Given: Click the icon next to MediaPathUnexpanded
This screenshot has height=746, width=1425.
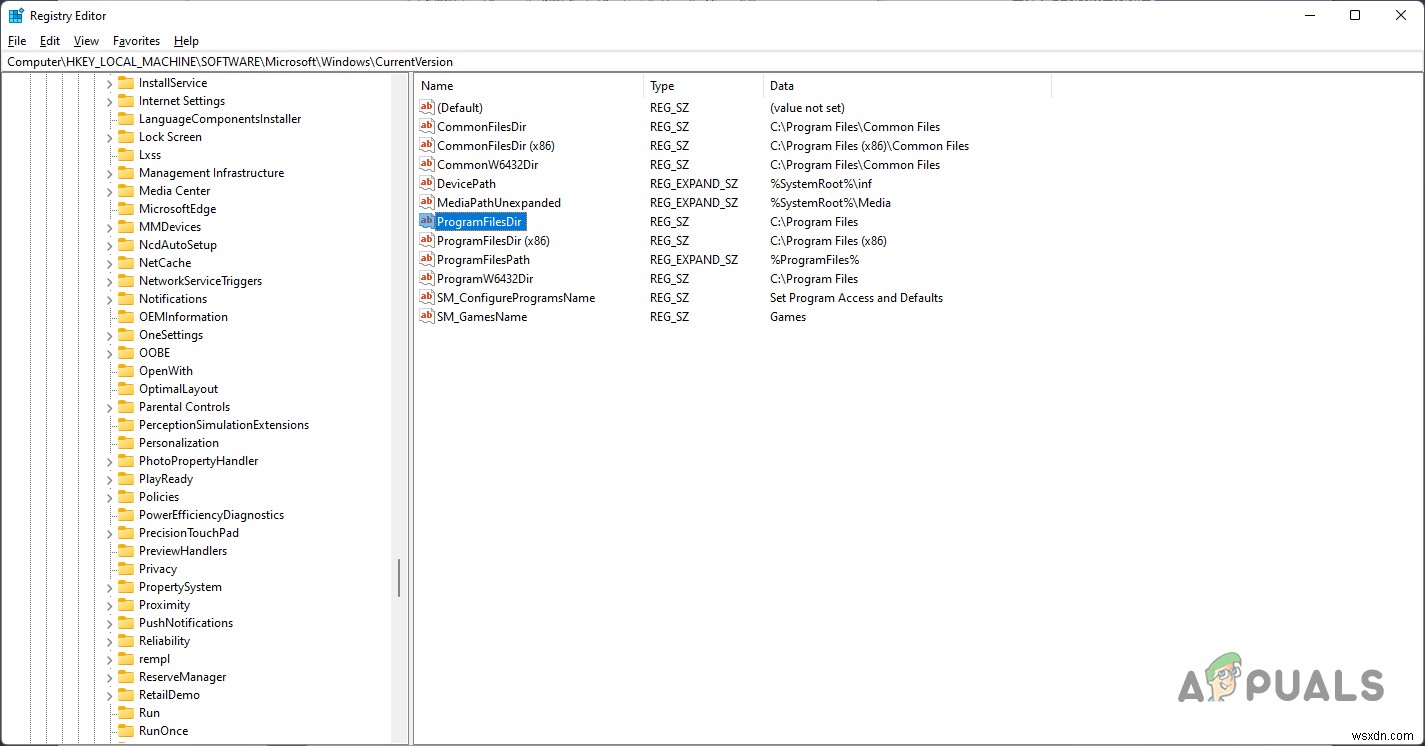Looking at the screenshot, I should pos(427,203).
